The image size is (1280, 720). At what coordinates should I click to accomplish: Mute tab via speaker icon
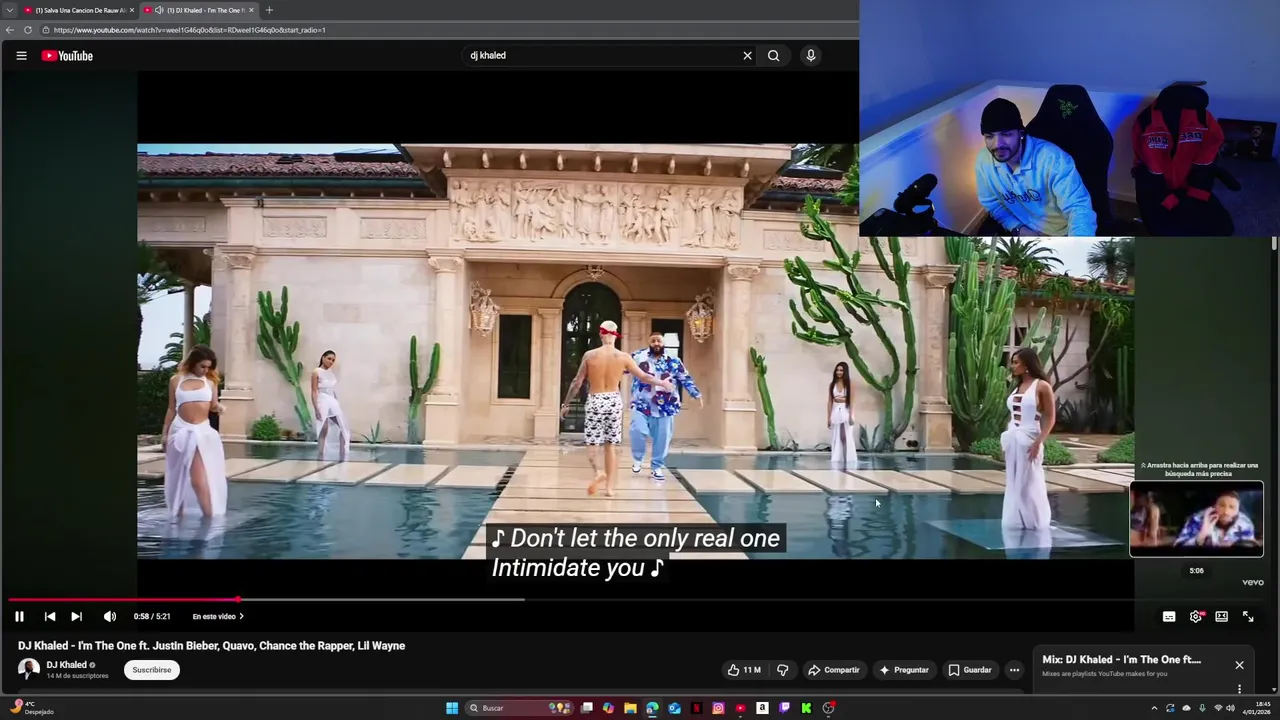(x=159, y=10)
